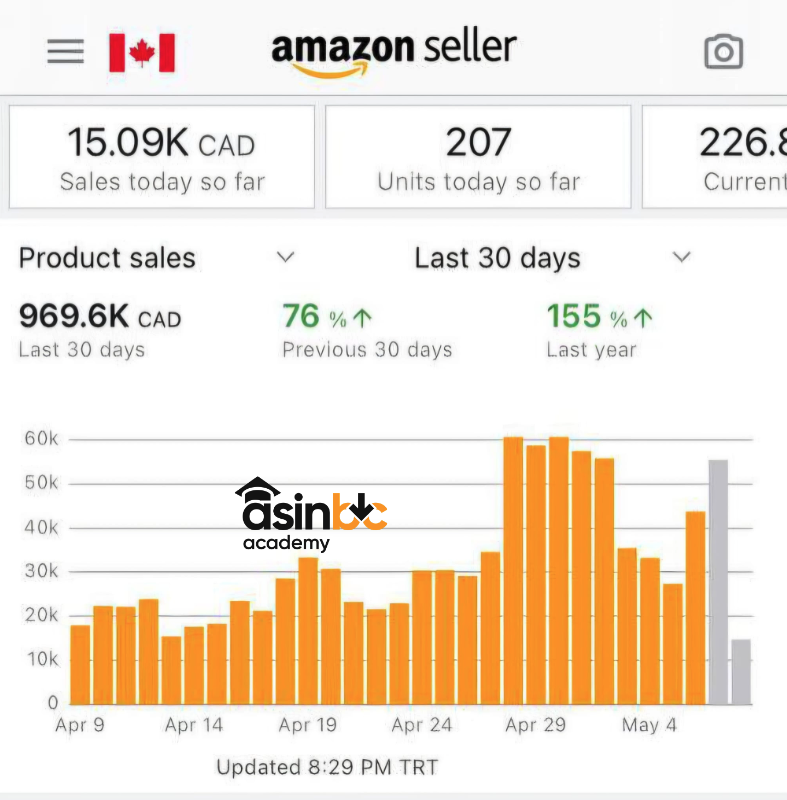Select the first bar for Apr 9
Viewport: 787px width, 800px height.
tap(80, 663)
